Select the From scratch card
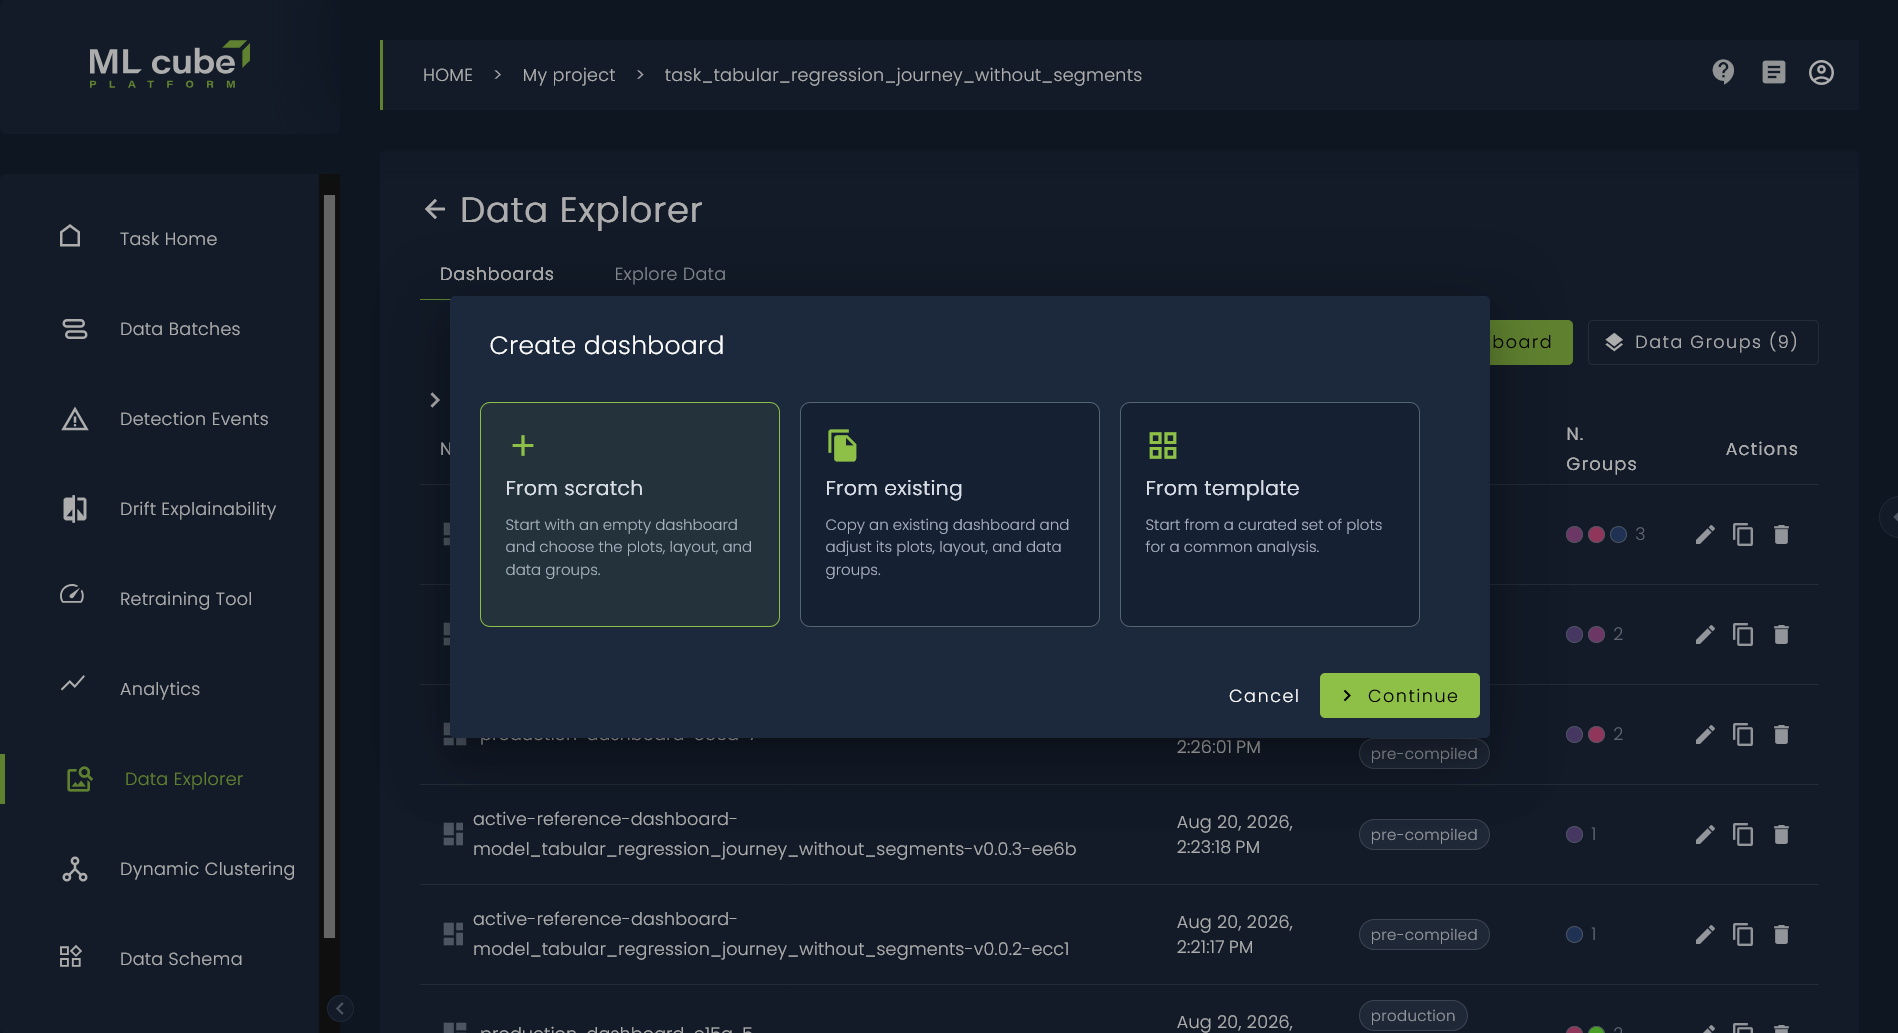 630,514
